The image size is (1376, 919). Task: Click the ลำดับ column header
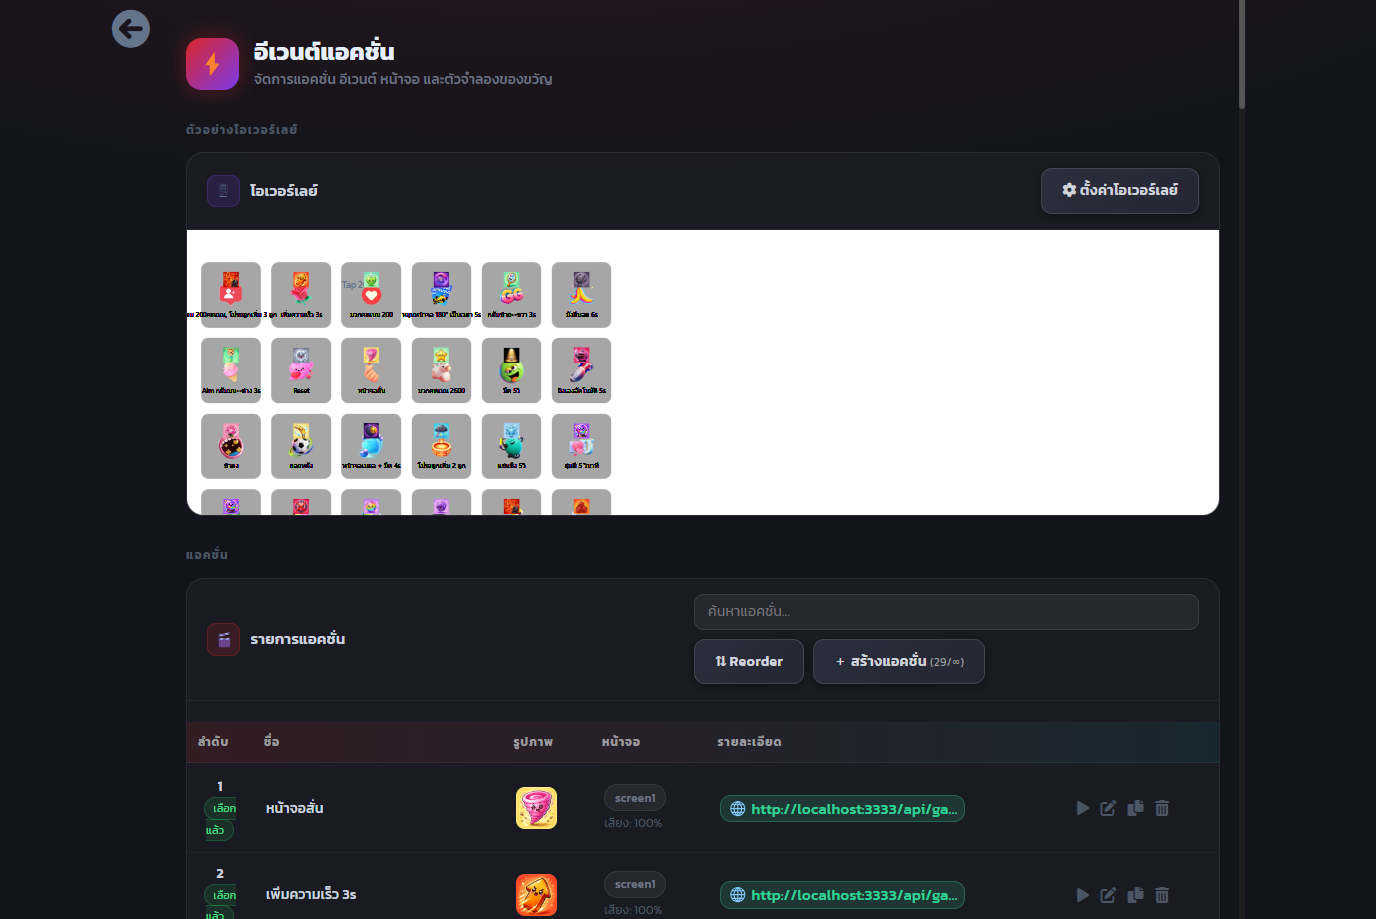pos(213,742)
